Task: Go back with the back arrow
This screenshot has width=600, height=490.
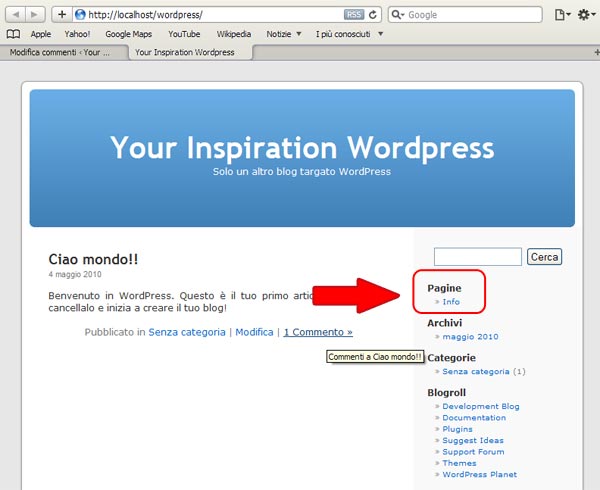Action: (16, 15)
